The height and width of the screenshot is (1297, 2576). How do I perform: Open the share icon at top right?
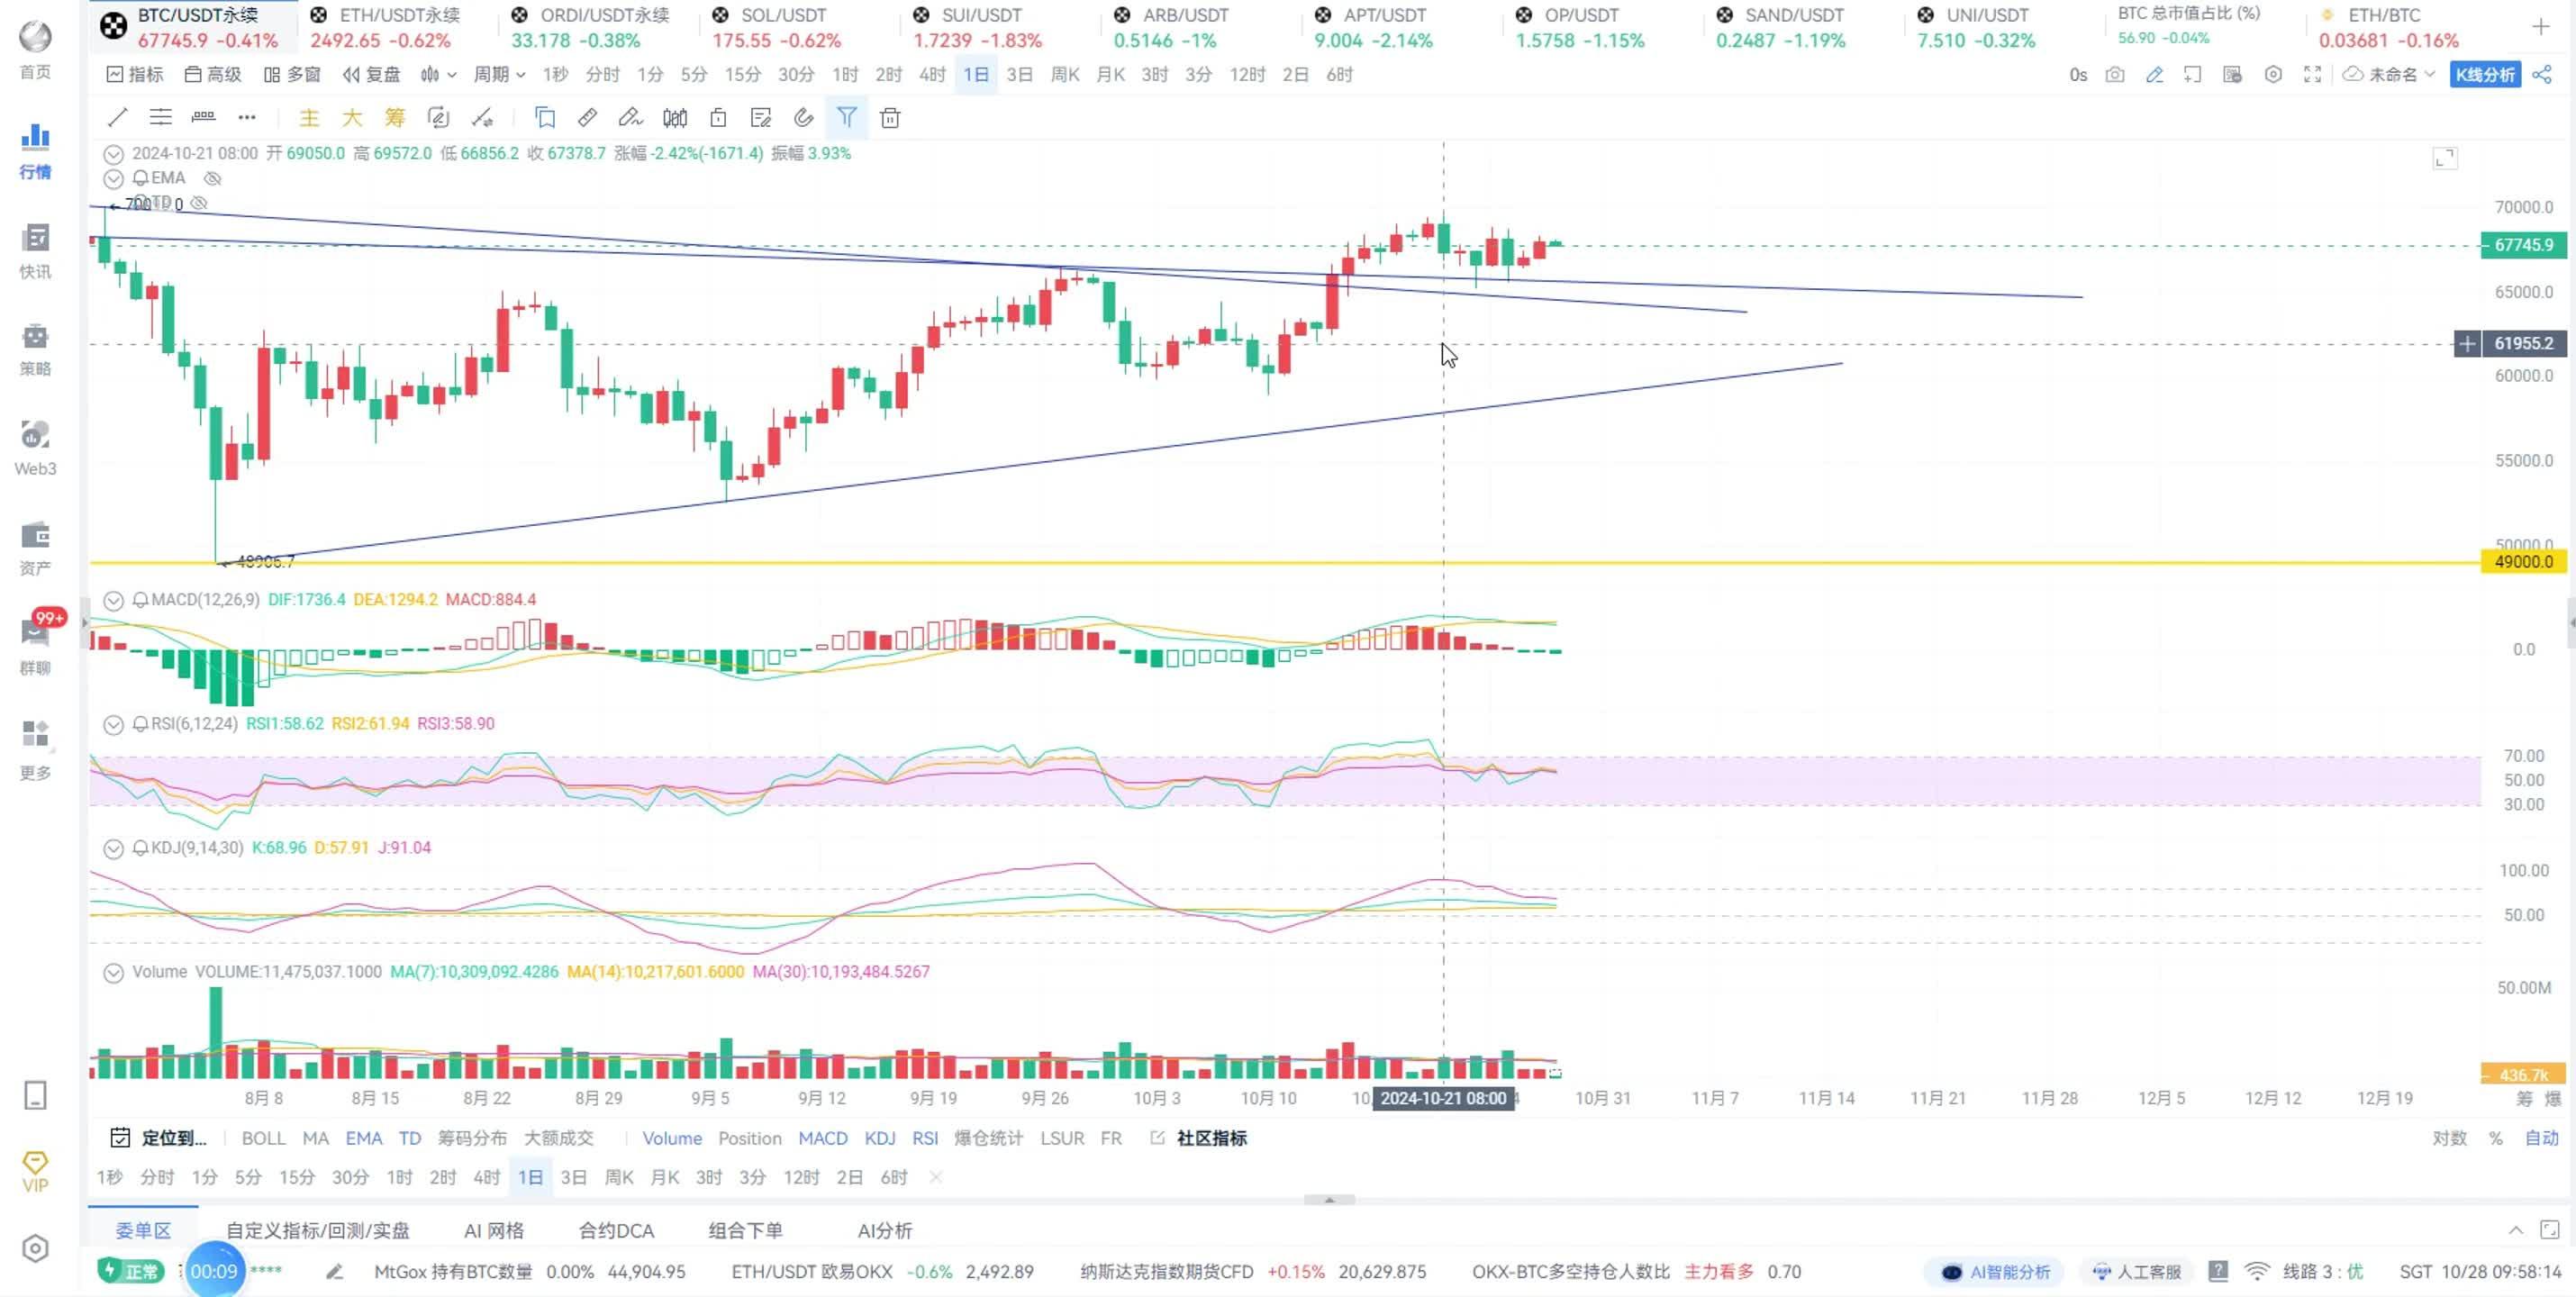click(x=2542, y=75)
